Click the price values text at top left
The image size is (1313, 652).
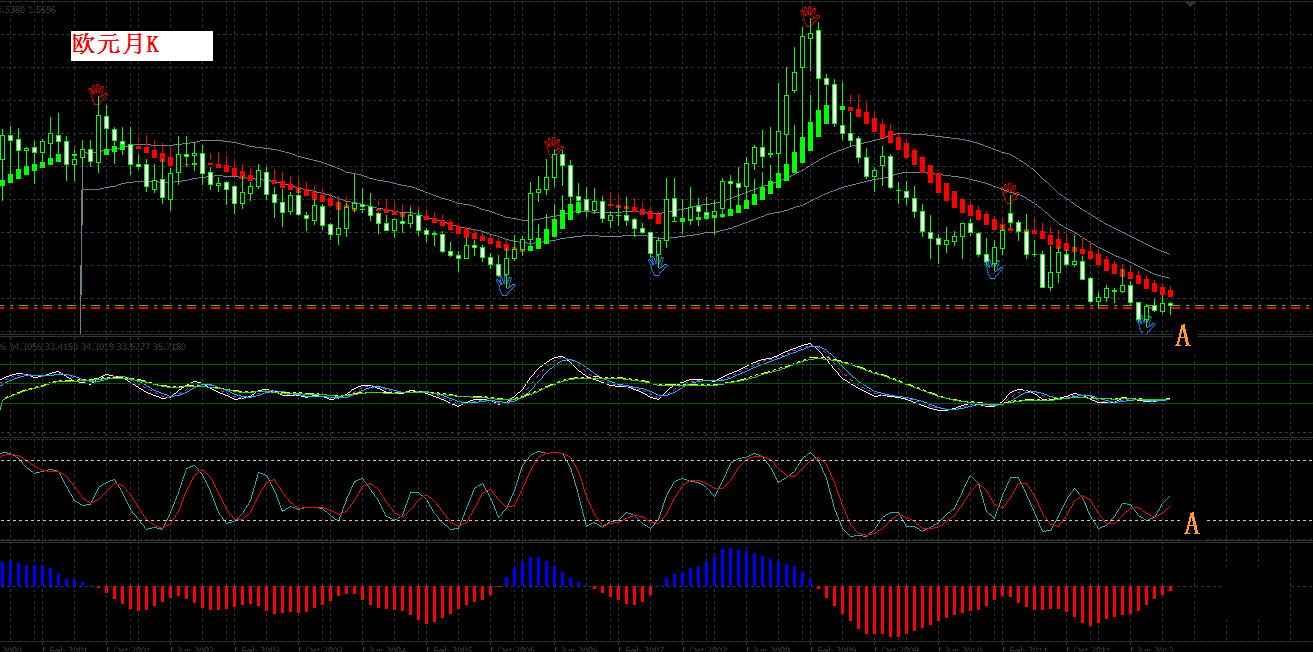[x=28, y=9]
